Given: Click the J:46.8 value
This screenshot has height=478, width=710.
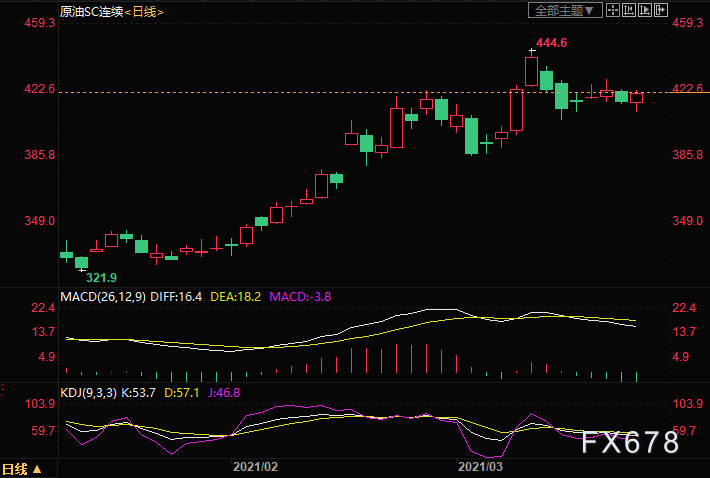Looking at the screenshot, I should tap(224, 392).
